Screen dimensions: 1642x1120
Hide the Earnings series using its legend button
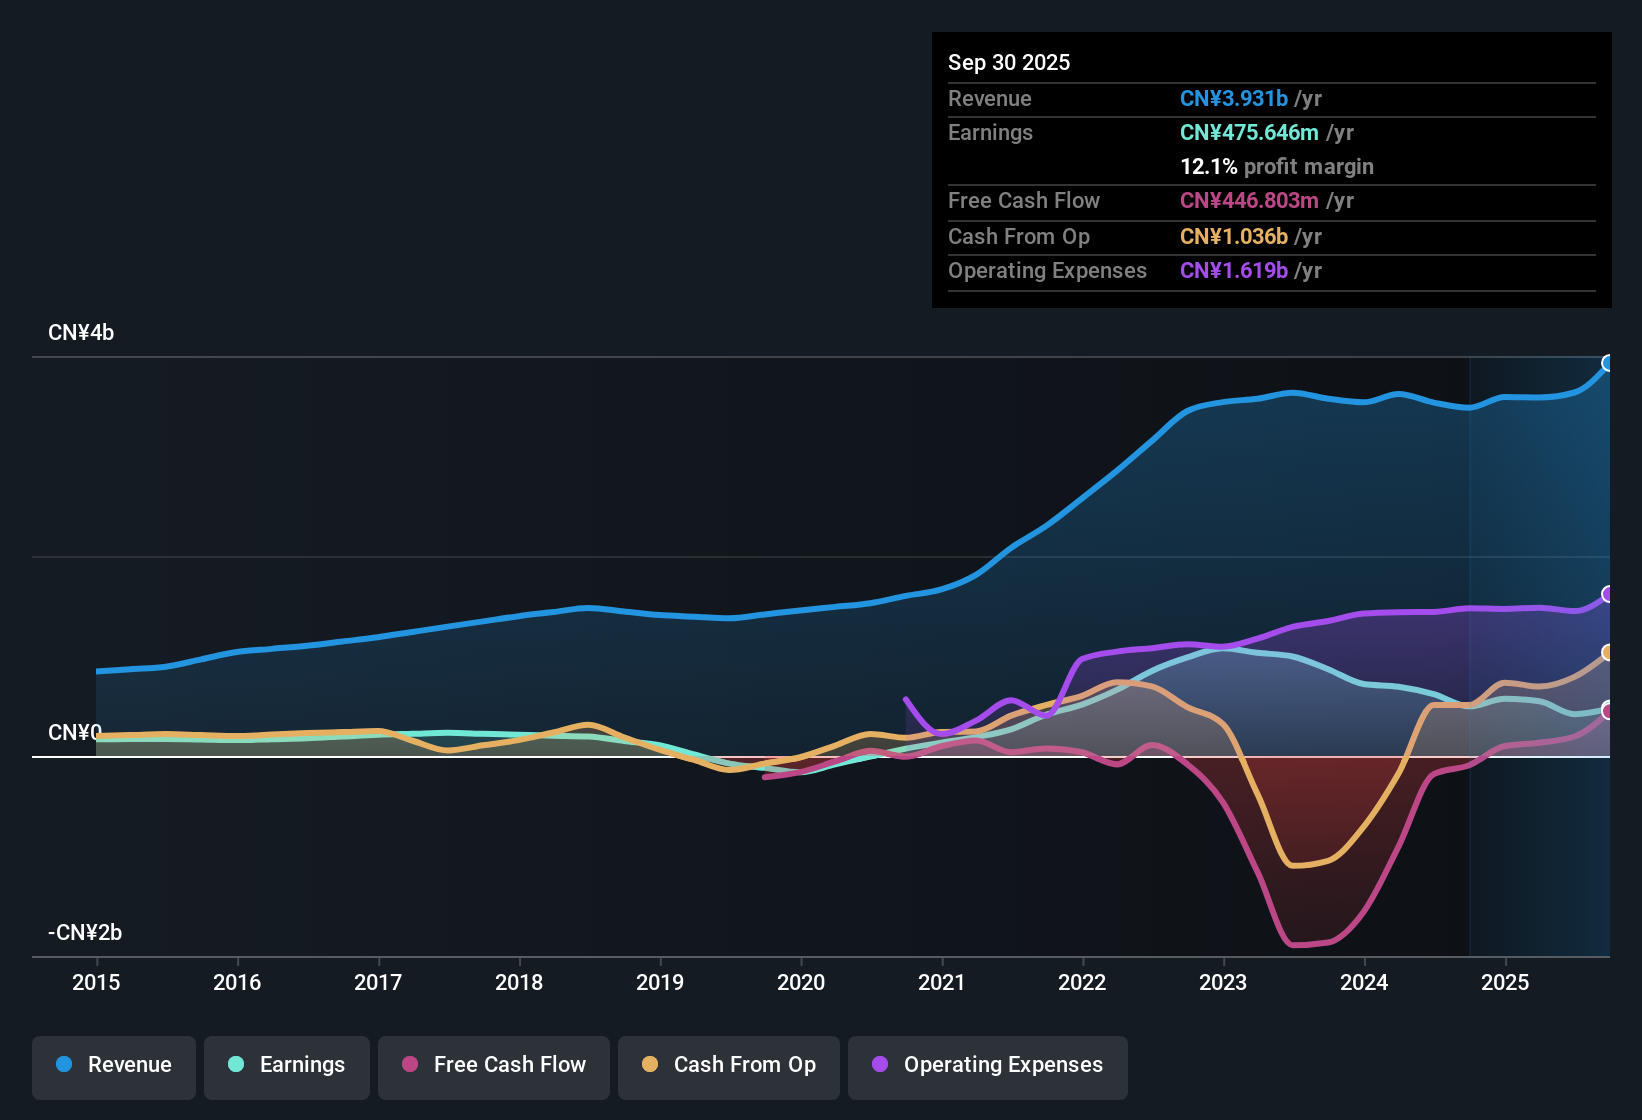click(x=286, y=1066)
